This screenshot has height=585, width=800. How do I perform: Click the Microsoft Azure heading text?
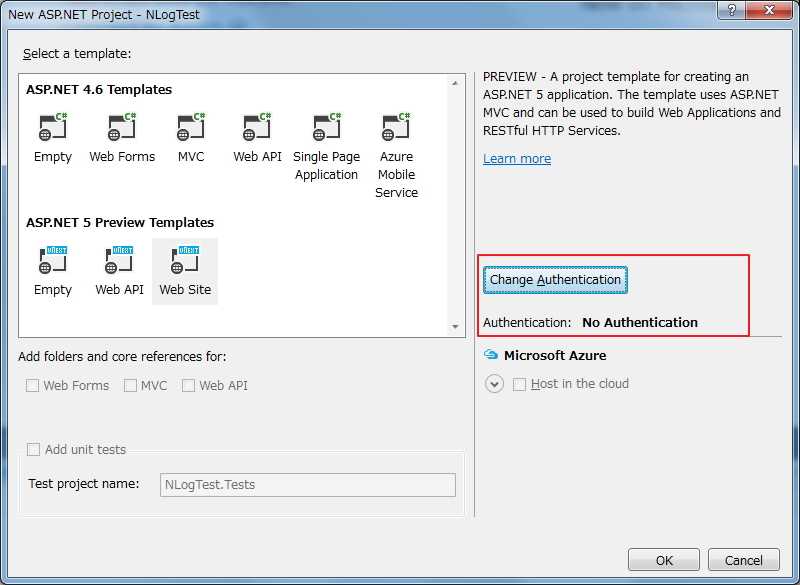555,355
